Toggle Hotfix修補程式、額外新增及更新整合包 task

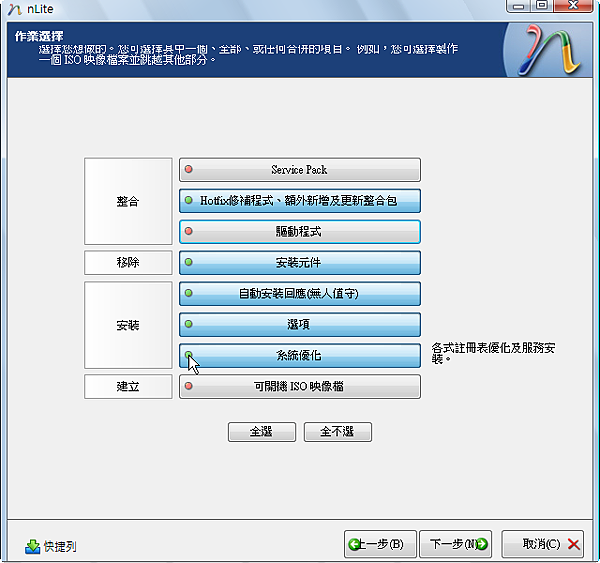300,201
